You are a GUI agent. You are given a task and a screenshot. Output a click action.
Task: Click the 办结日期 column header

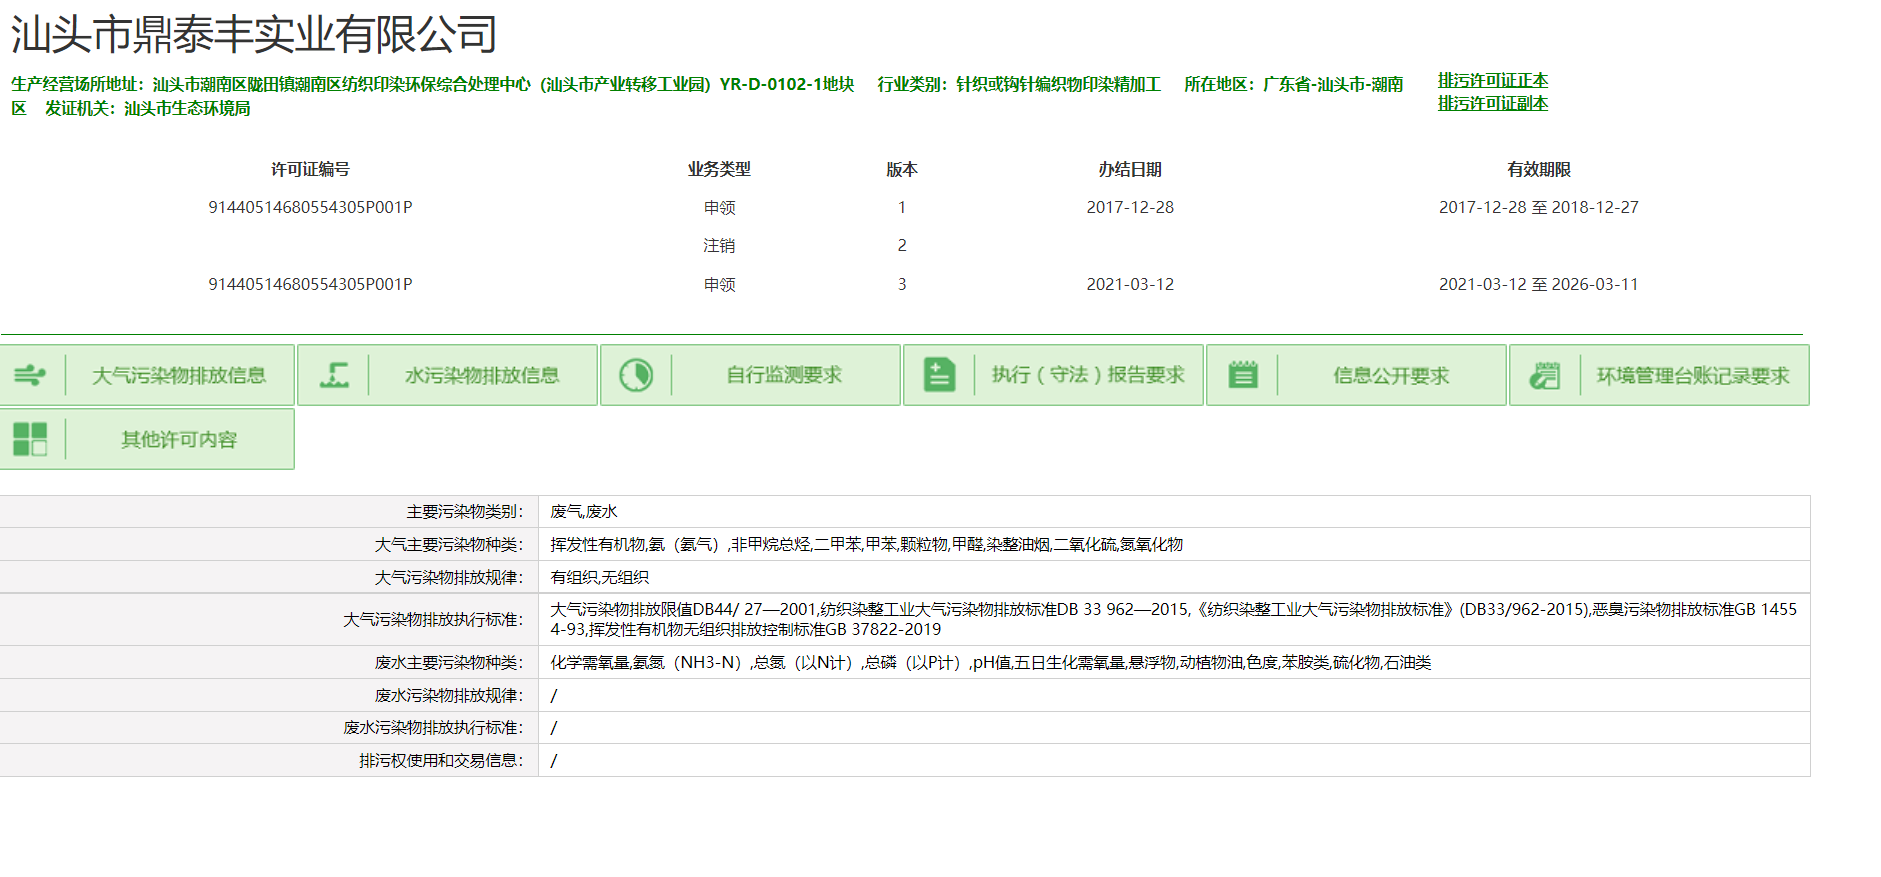(x=1130, y=169)
